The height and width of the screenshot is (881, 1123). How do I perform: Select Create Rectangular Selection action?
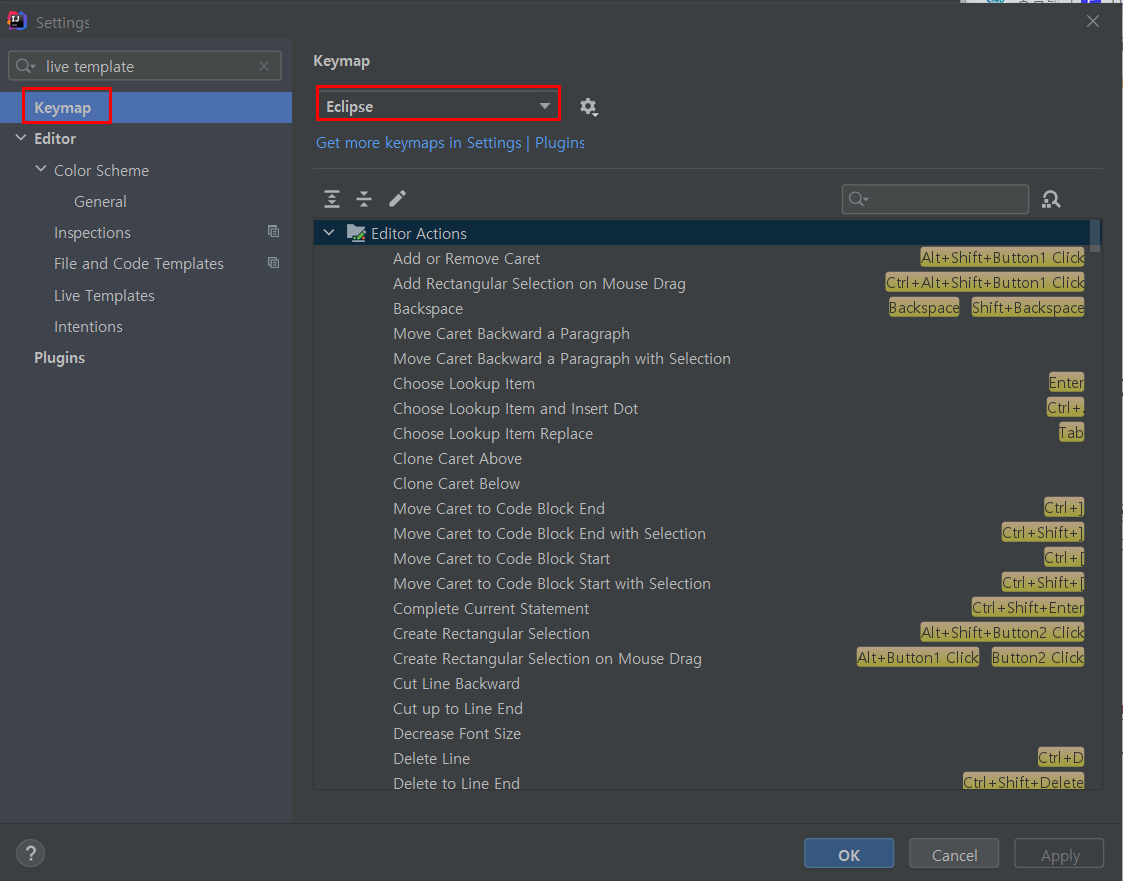(x=491, y=634)
